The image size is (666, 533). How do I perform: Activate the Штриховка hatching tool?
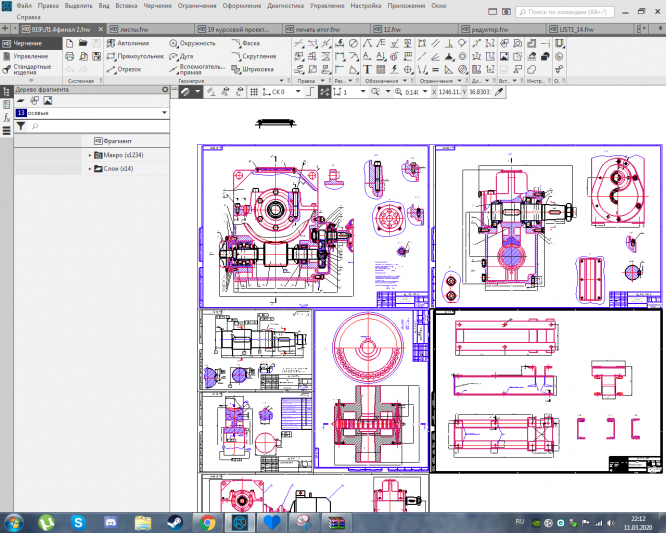click(x=255, y=69)
